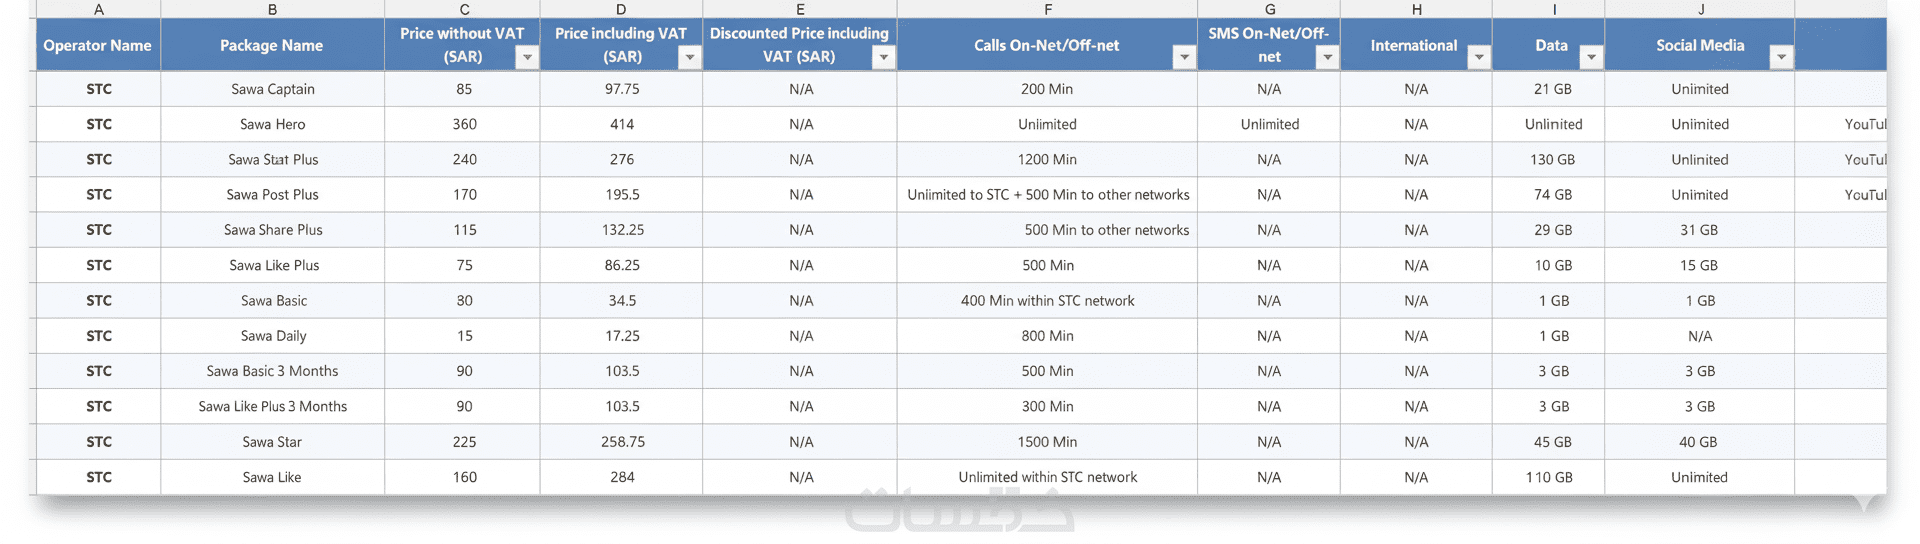1920x544 pixels.
Task: Open the Price including VAT filter dropdown
Action: [x=689, y=58]
